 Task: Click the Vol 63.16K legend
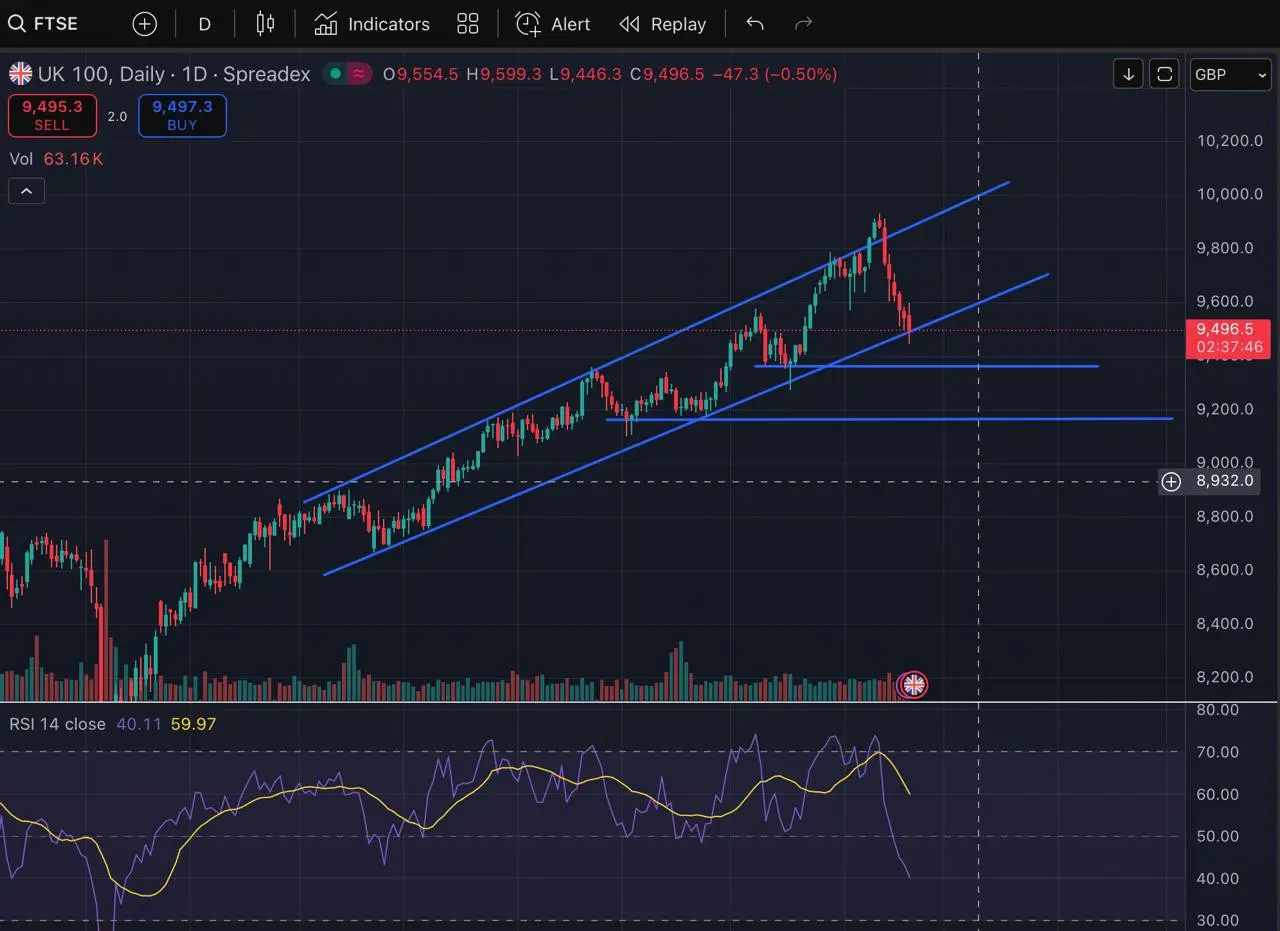57,159
